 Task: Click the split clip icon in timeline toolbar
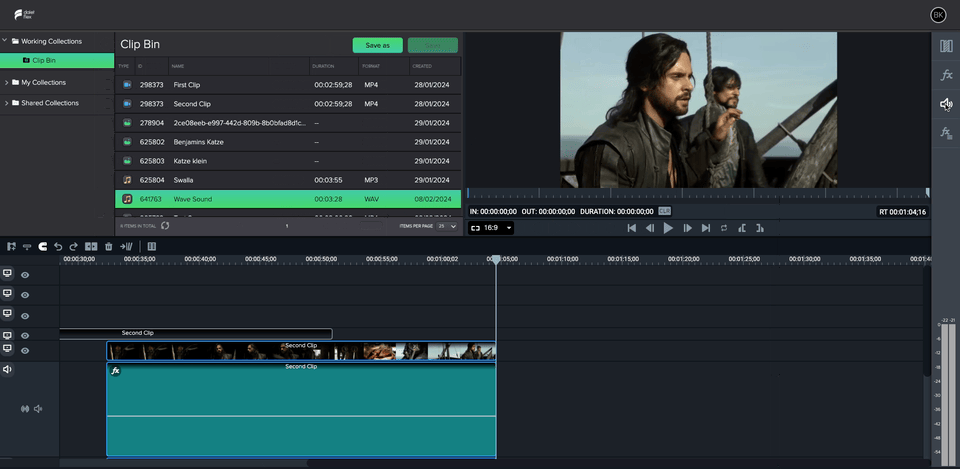[91, 246]
